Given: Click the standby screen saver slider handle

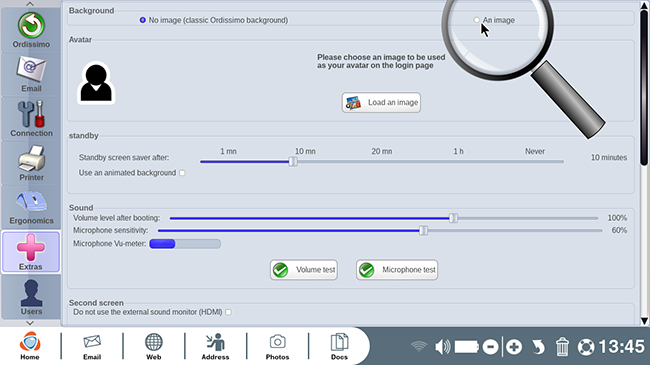Looking at the screenshot, I should pos(293,161).
